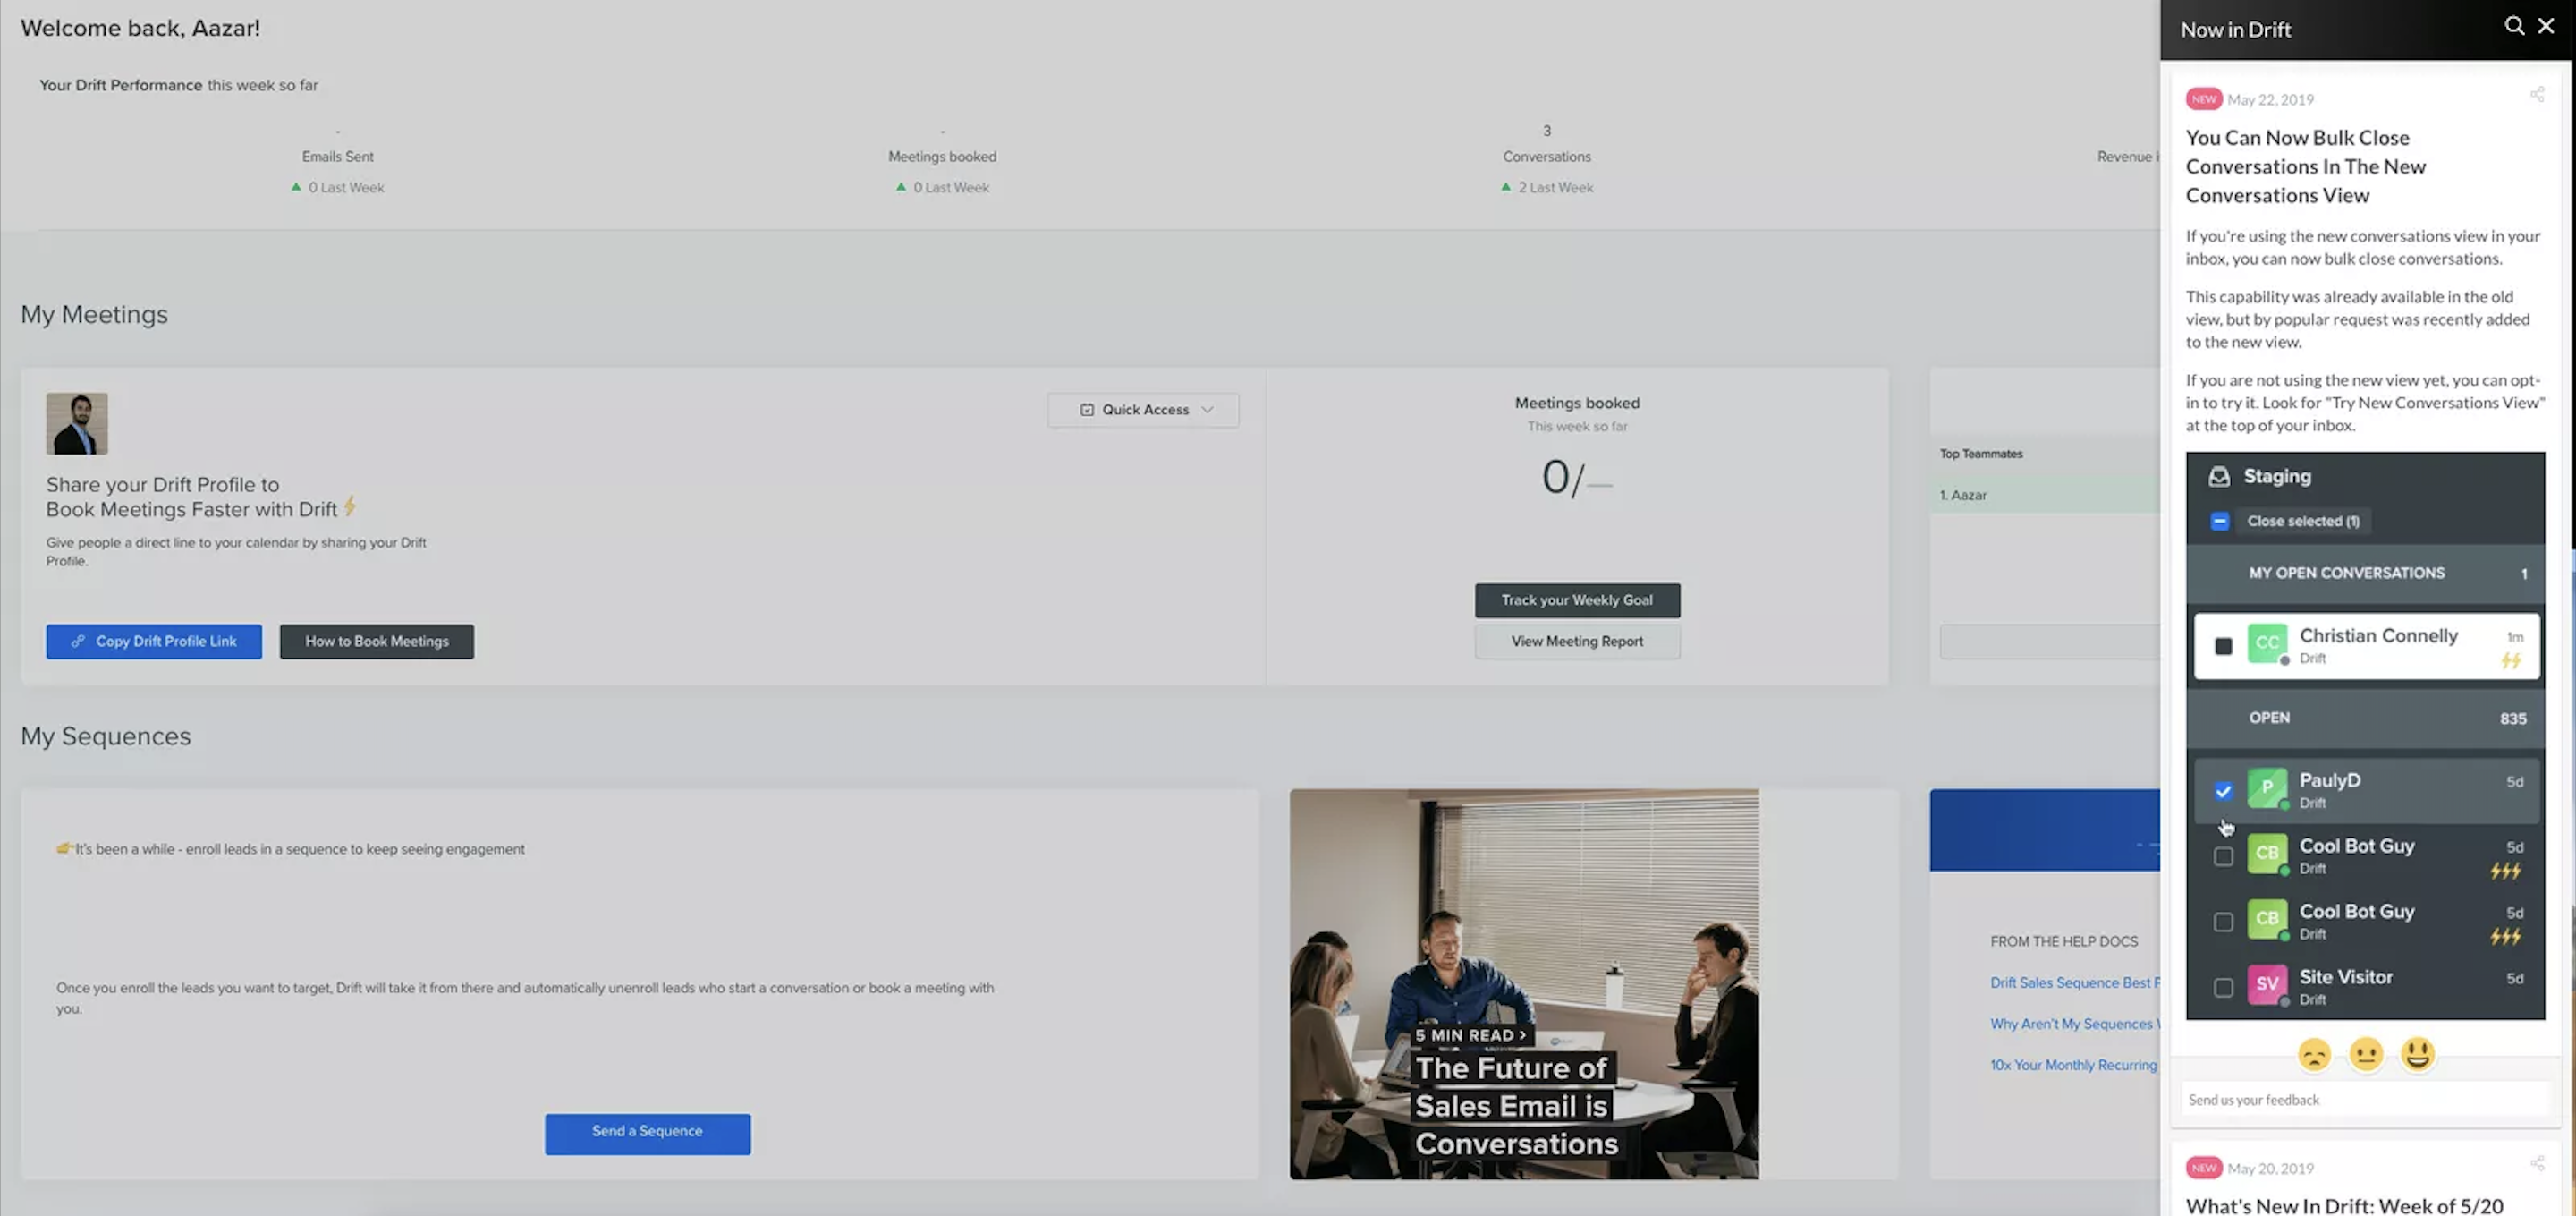
Task: Share the May 20, 2019 post
Action: tap(2537, 1164)
